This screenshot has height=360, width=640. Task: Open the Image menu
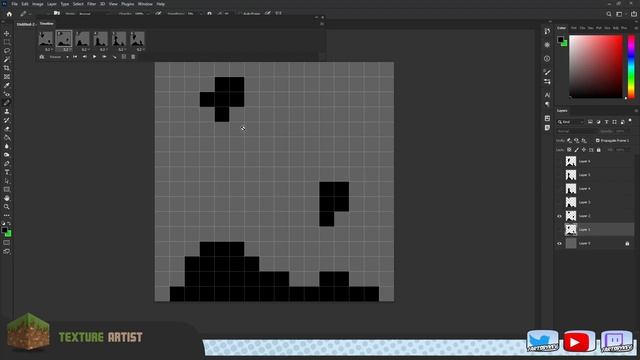pos(38,4)
